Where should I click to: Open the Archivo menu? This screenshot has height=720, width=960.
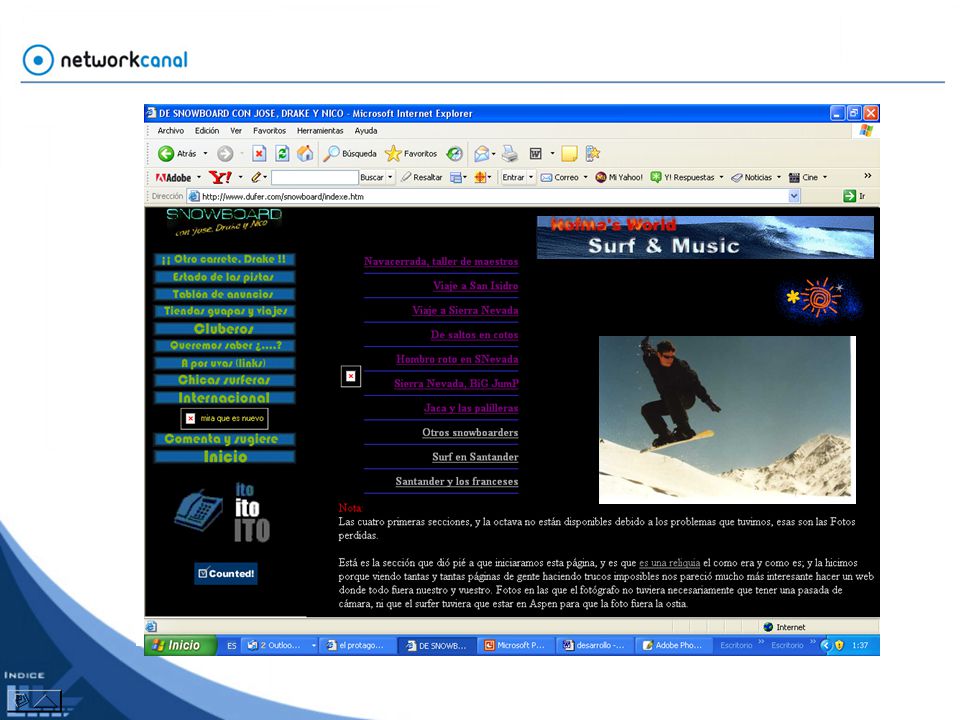(x=170, y=130)
